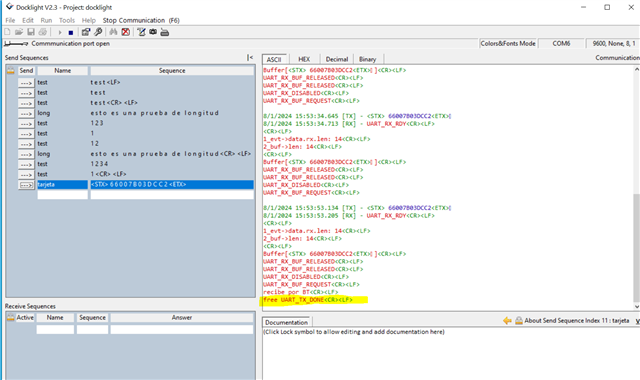Click the Answer column header
The height and width of the screenshot is (380, 640).
click(x=182, y=317)
